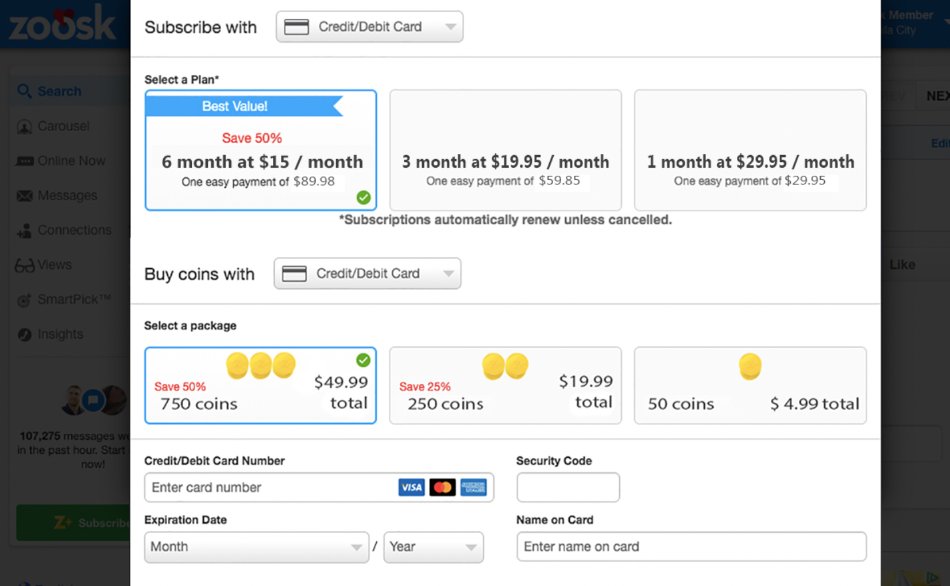Switch to the NEXT page tab
Image resolution: width=950 pixels, height=586 pixels.
point(936,95)
